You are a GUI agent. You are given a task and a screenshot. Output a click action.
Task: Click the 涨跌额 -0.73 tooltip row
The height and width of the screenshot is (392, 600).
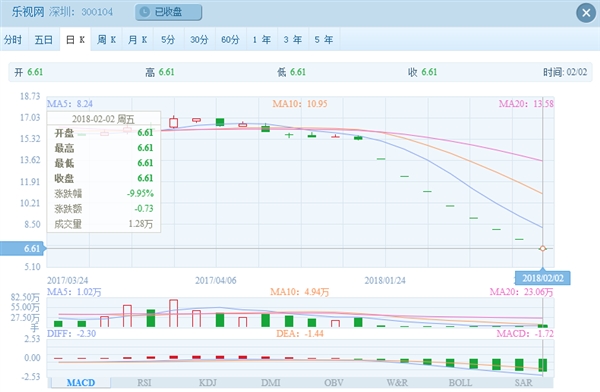pyautogui.click(x=104, y=209)
